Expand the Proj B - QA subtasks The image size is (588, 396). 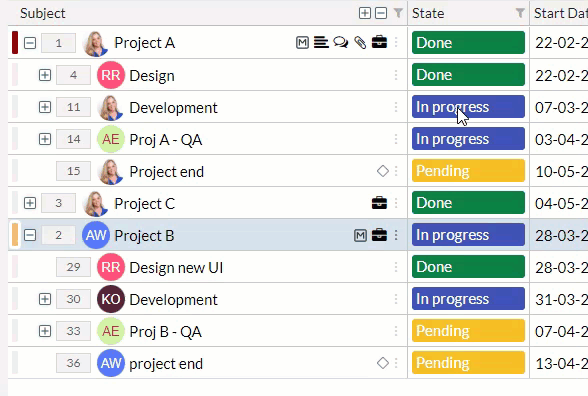click(x=45, y=331)
